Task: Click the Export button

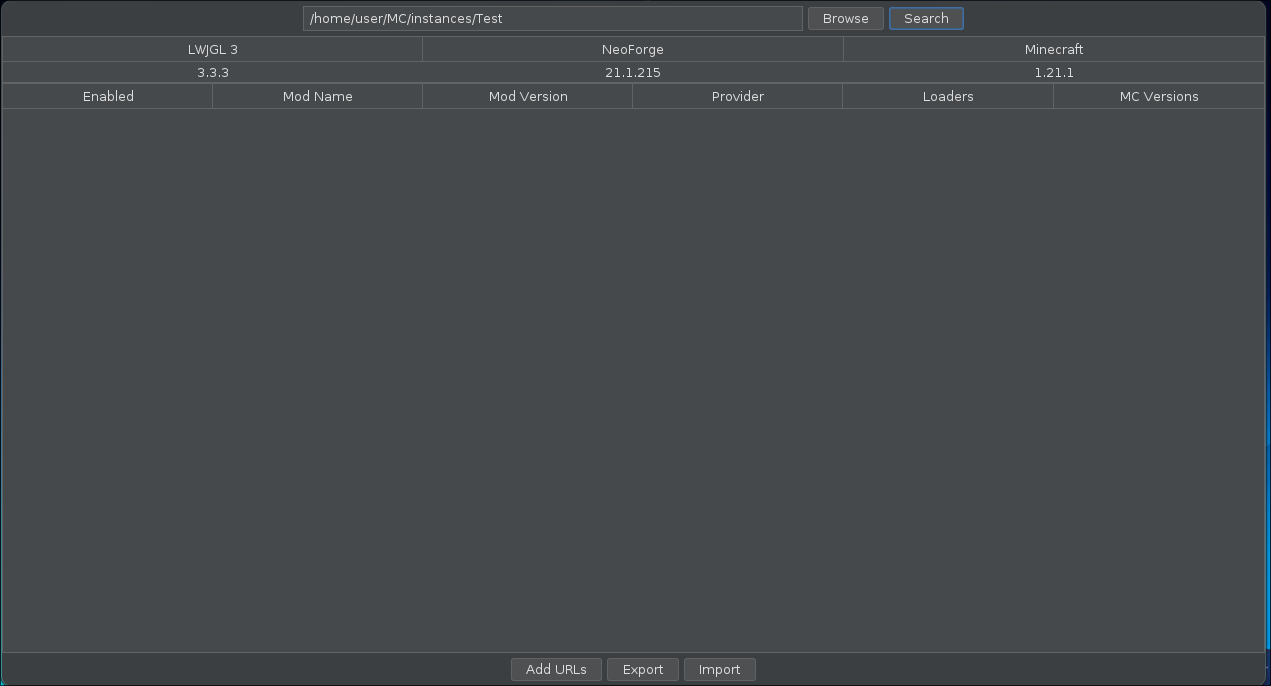Action: pos(642,669)
